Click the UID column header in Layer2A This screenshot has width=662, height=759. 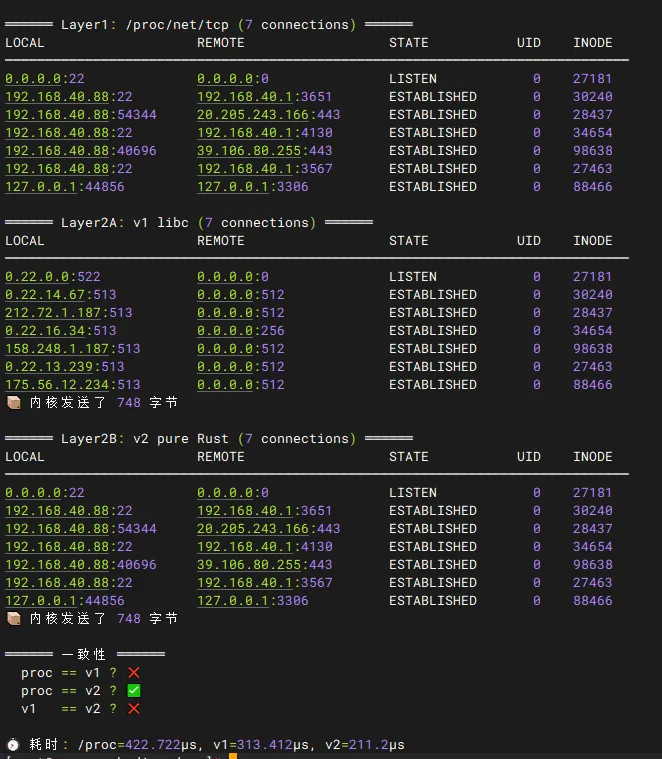click(x=529, y=241)
